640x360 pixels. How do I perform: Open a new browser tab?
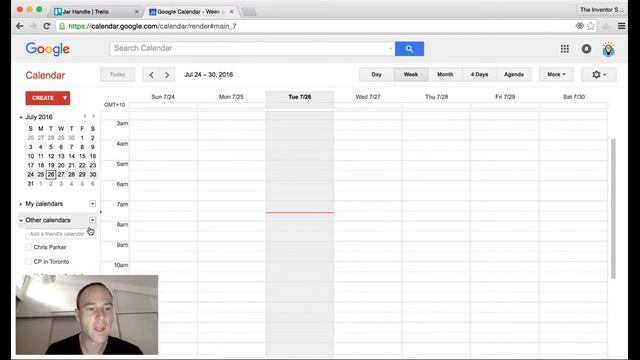[x=248, y=12]
